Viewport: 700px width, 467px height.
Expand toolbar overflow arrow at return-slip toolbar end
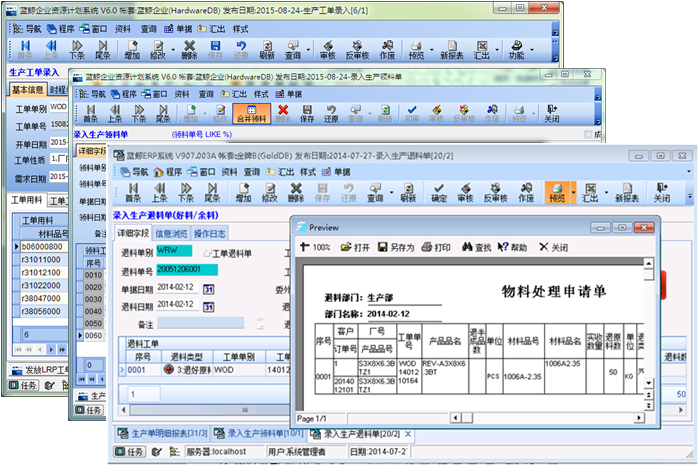[690, 196]
